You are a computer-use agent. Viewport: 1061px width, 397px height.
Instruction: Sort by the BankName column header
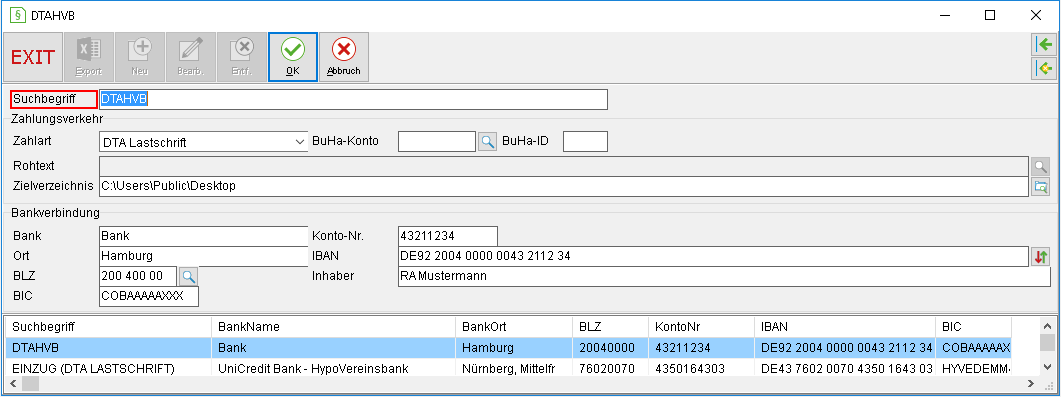tap(334, 327)
